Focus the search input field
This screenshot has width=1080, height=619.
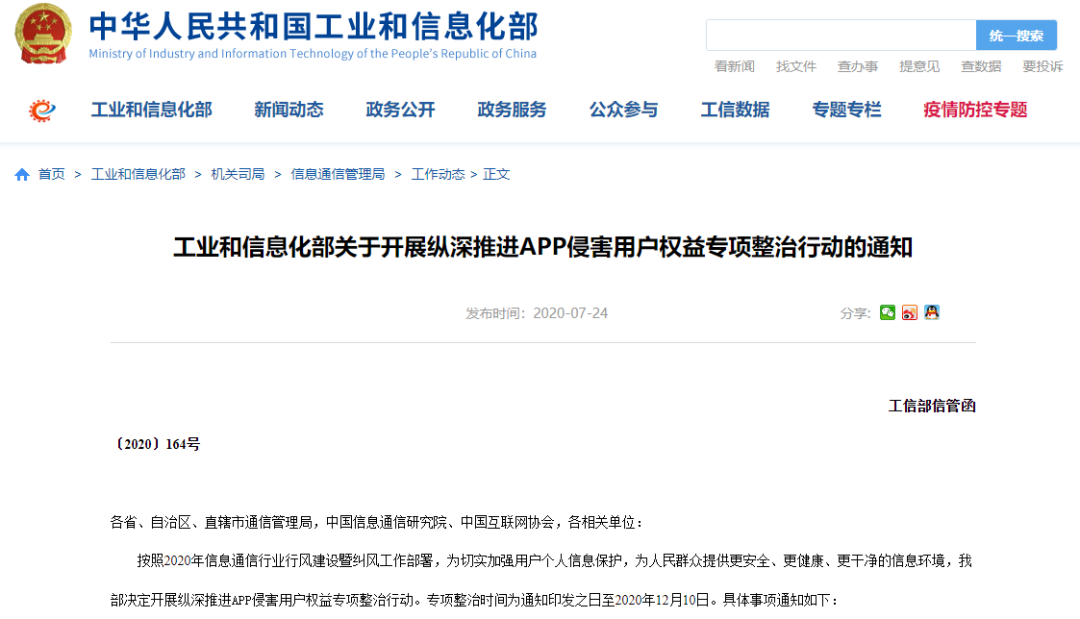click(840, 36)
